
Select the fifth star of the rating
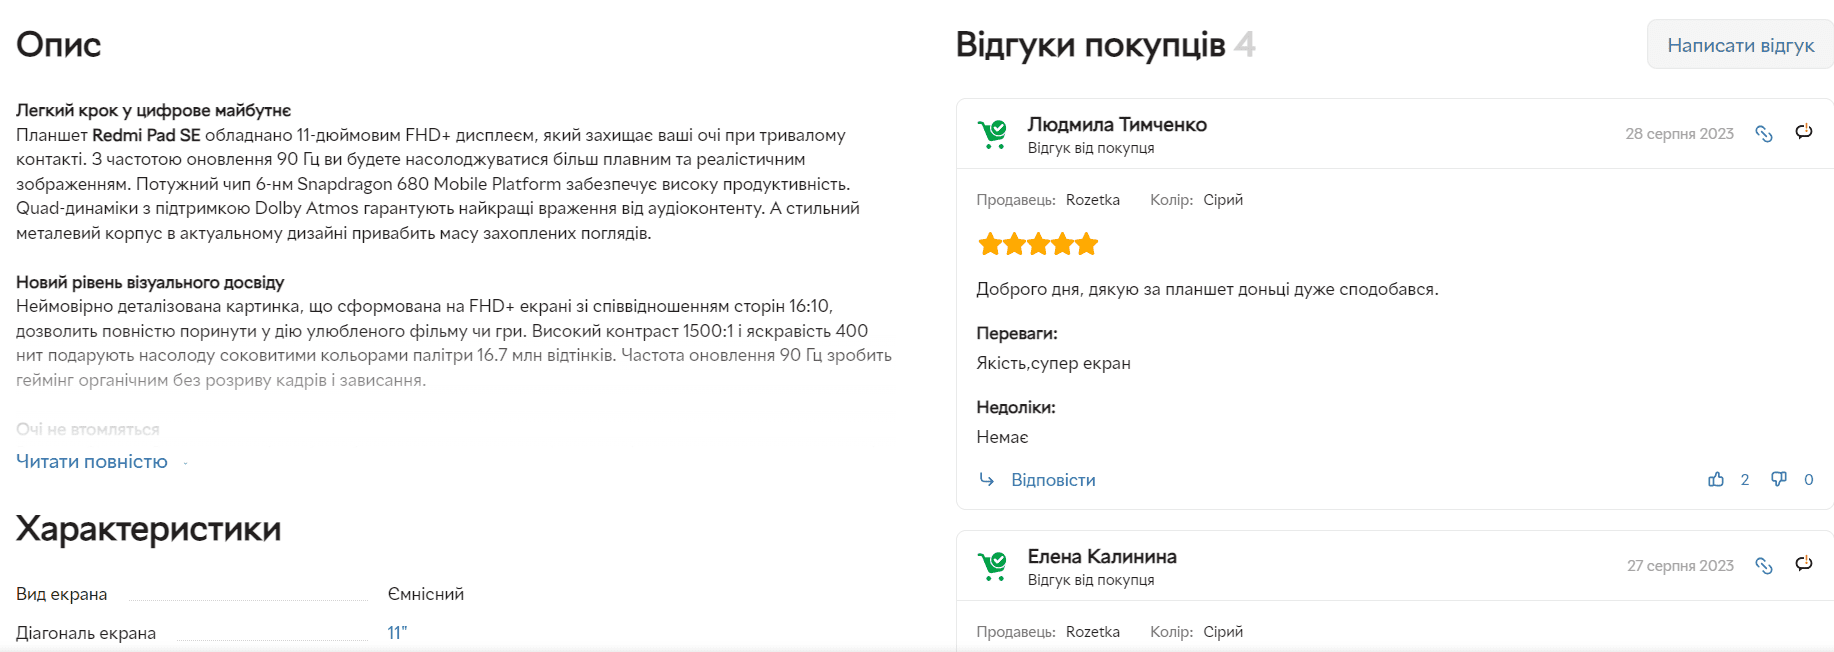[1087, 243]
